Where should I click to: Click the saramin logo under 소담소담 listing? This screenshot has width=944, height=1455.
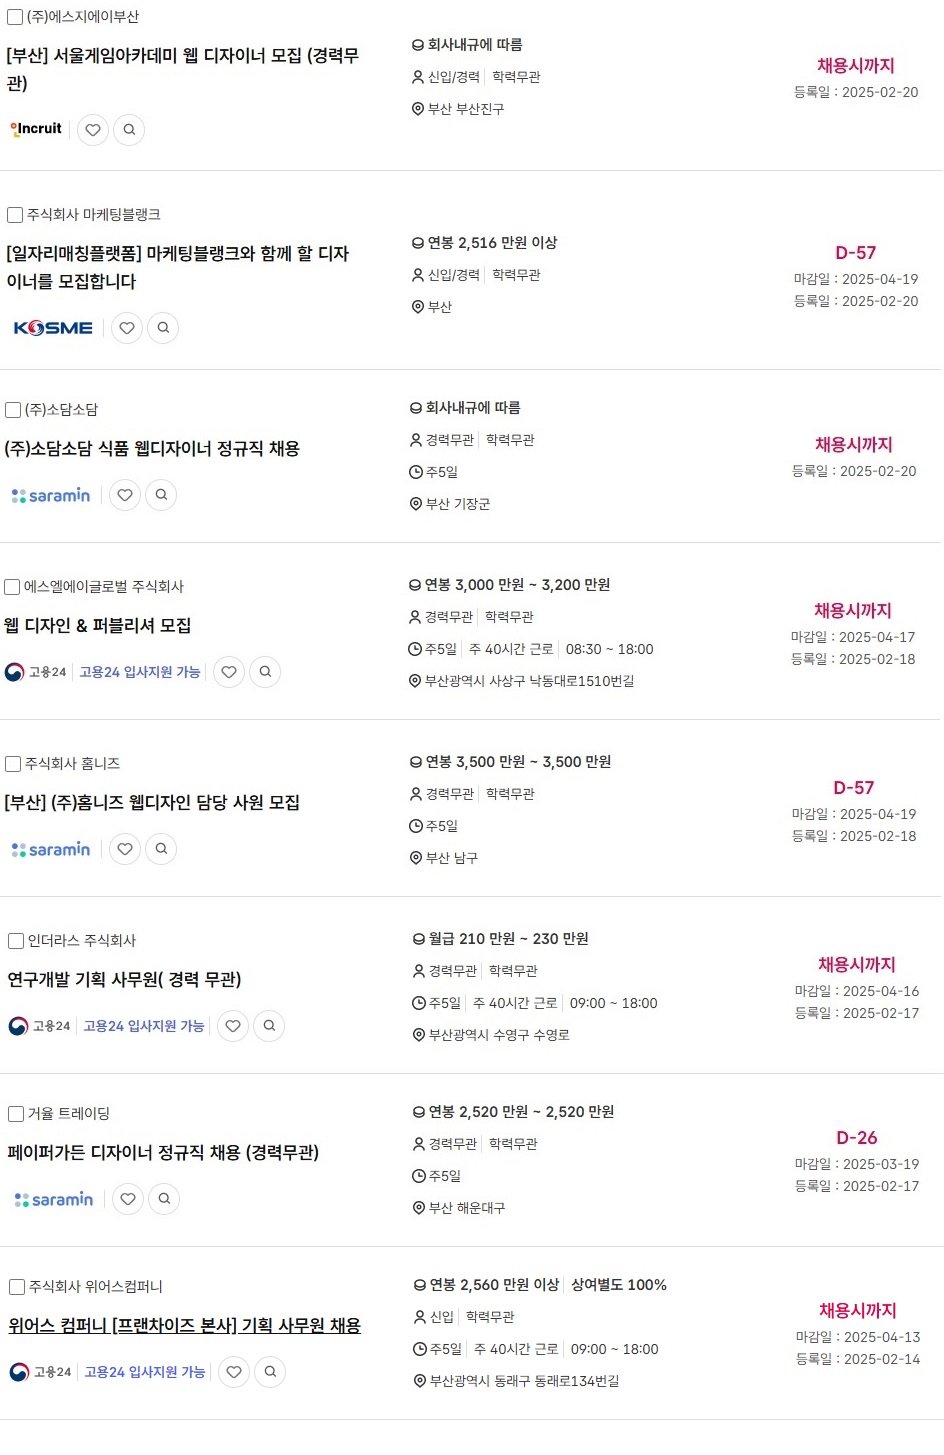51,496
